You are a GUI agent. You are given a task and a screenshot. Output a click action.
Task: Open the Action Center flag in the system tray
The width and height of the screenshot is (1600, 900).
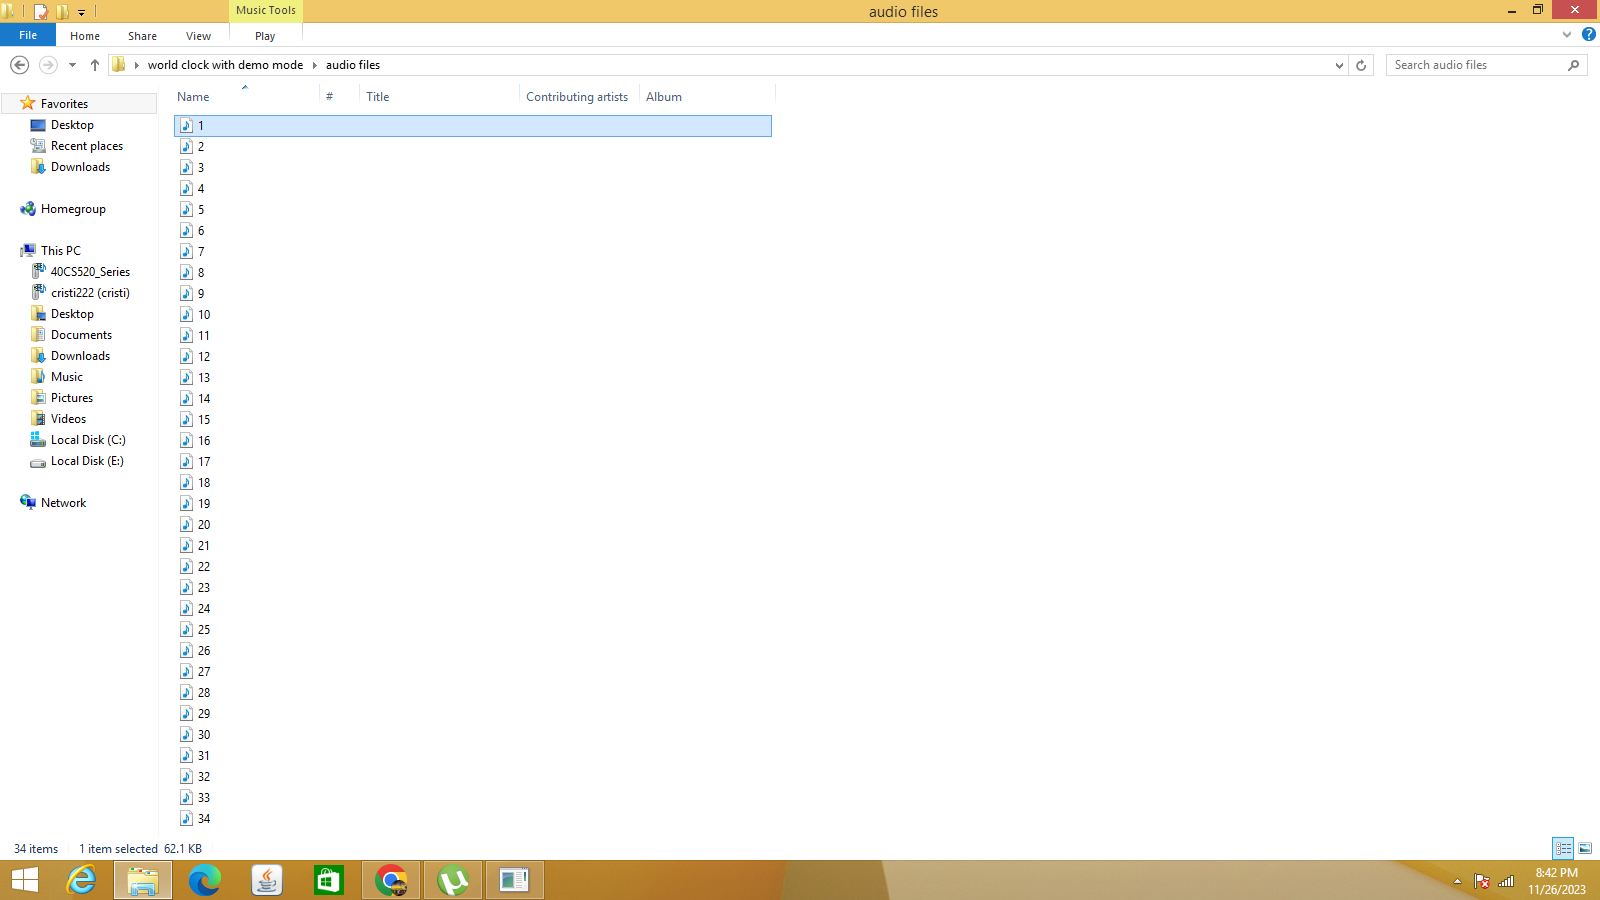[1481, 882]
